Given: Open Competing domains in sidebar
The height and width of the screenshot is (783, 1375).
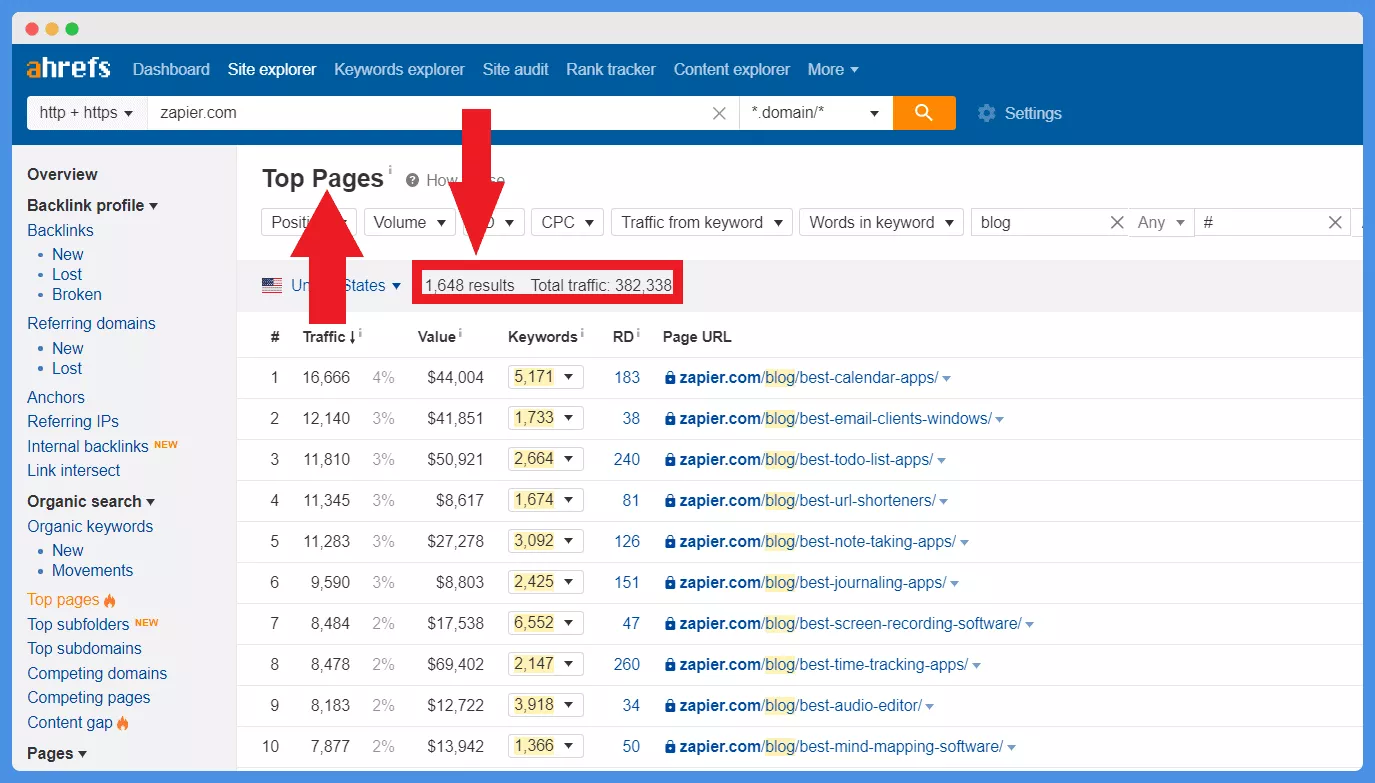Looking at the screenshot, I should coord(97,673).
